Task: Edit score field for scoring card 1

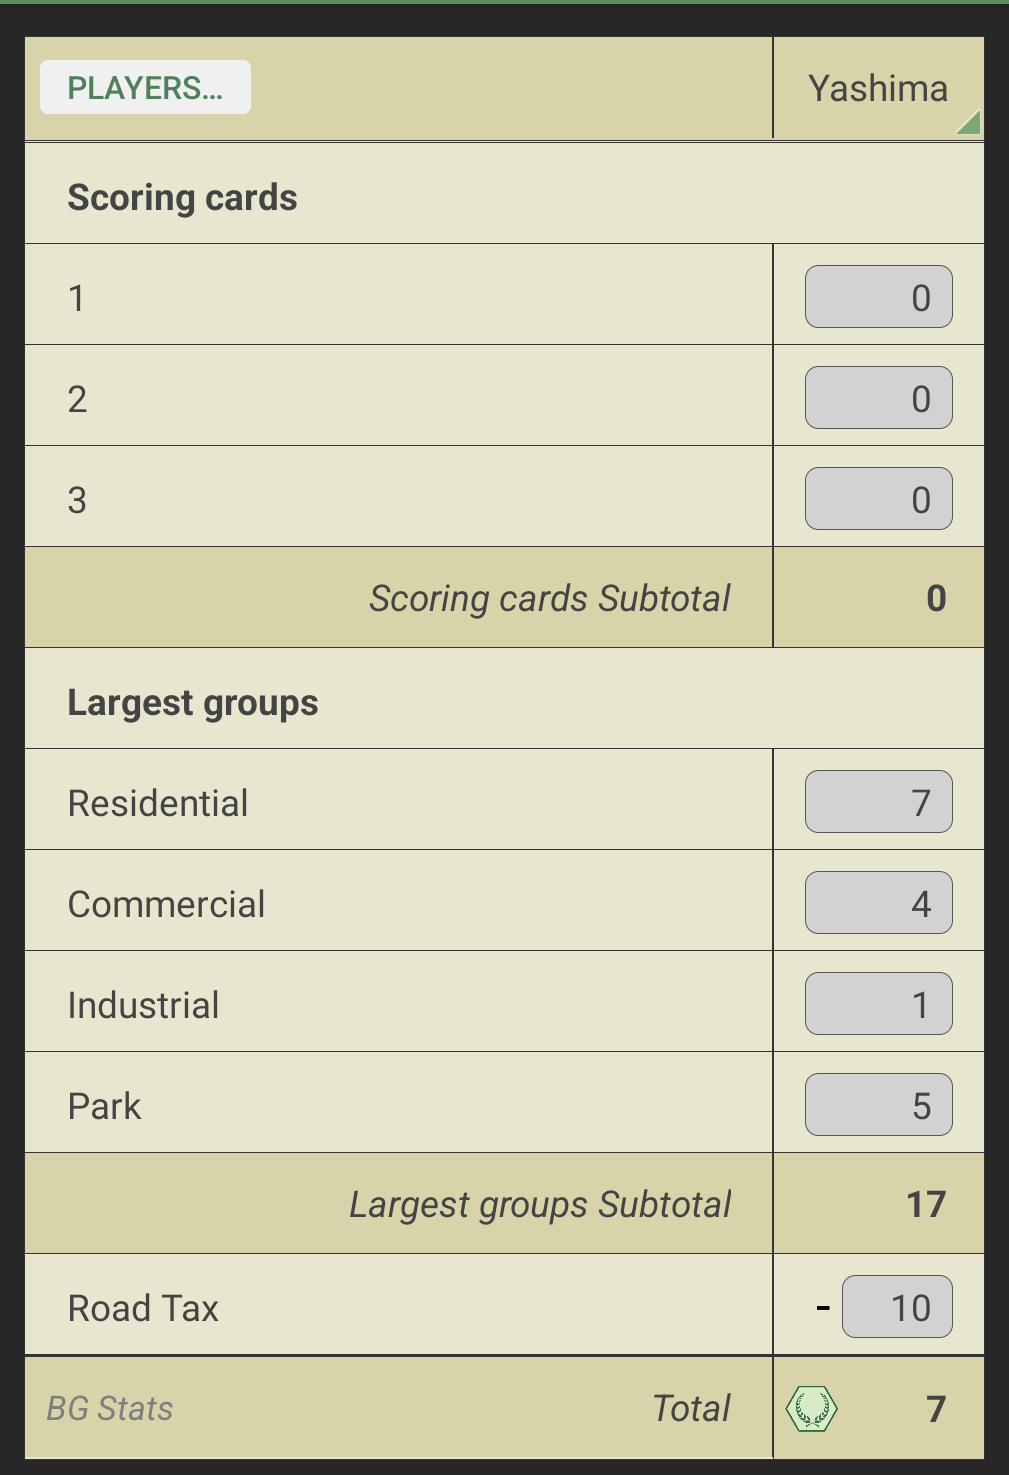Action: pyautogui.click(x=878, y=297)
